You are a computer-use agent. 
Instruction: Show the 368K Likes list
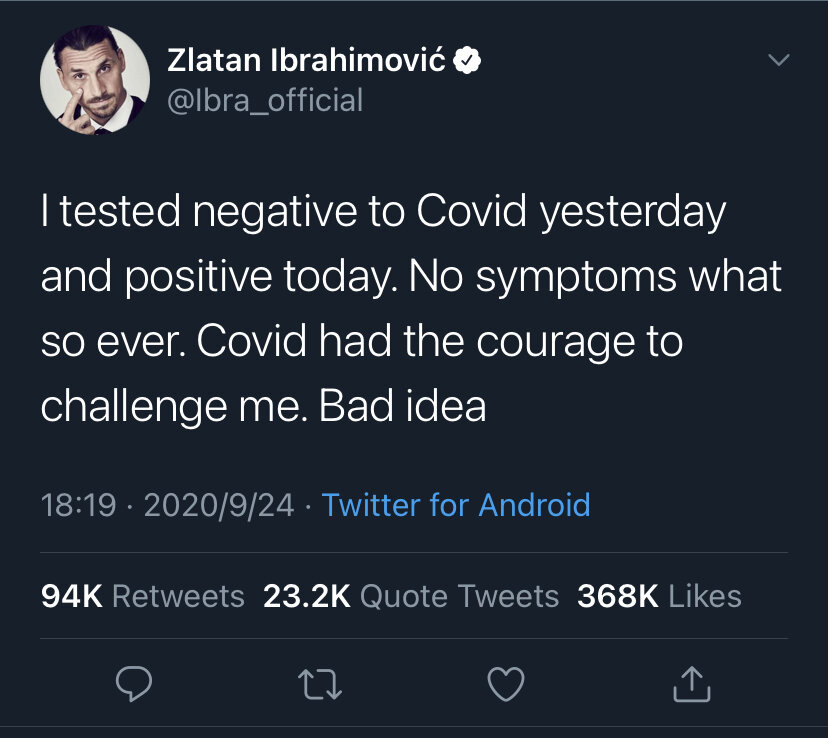coord(659,596)
